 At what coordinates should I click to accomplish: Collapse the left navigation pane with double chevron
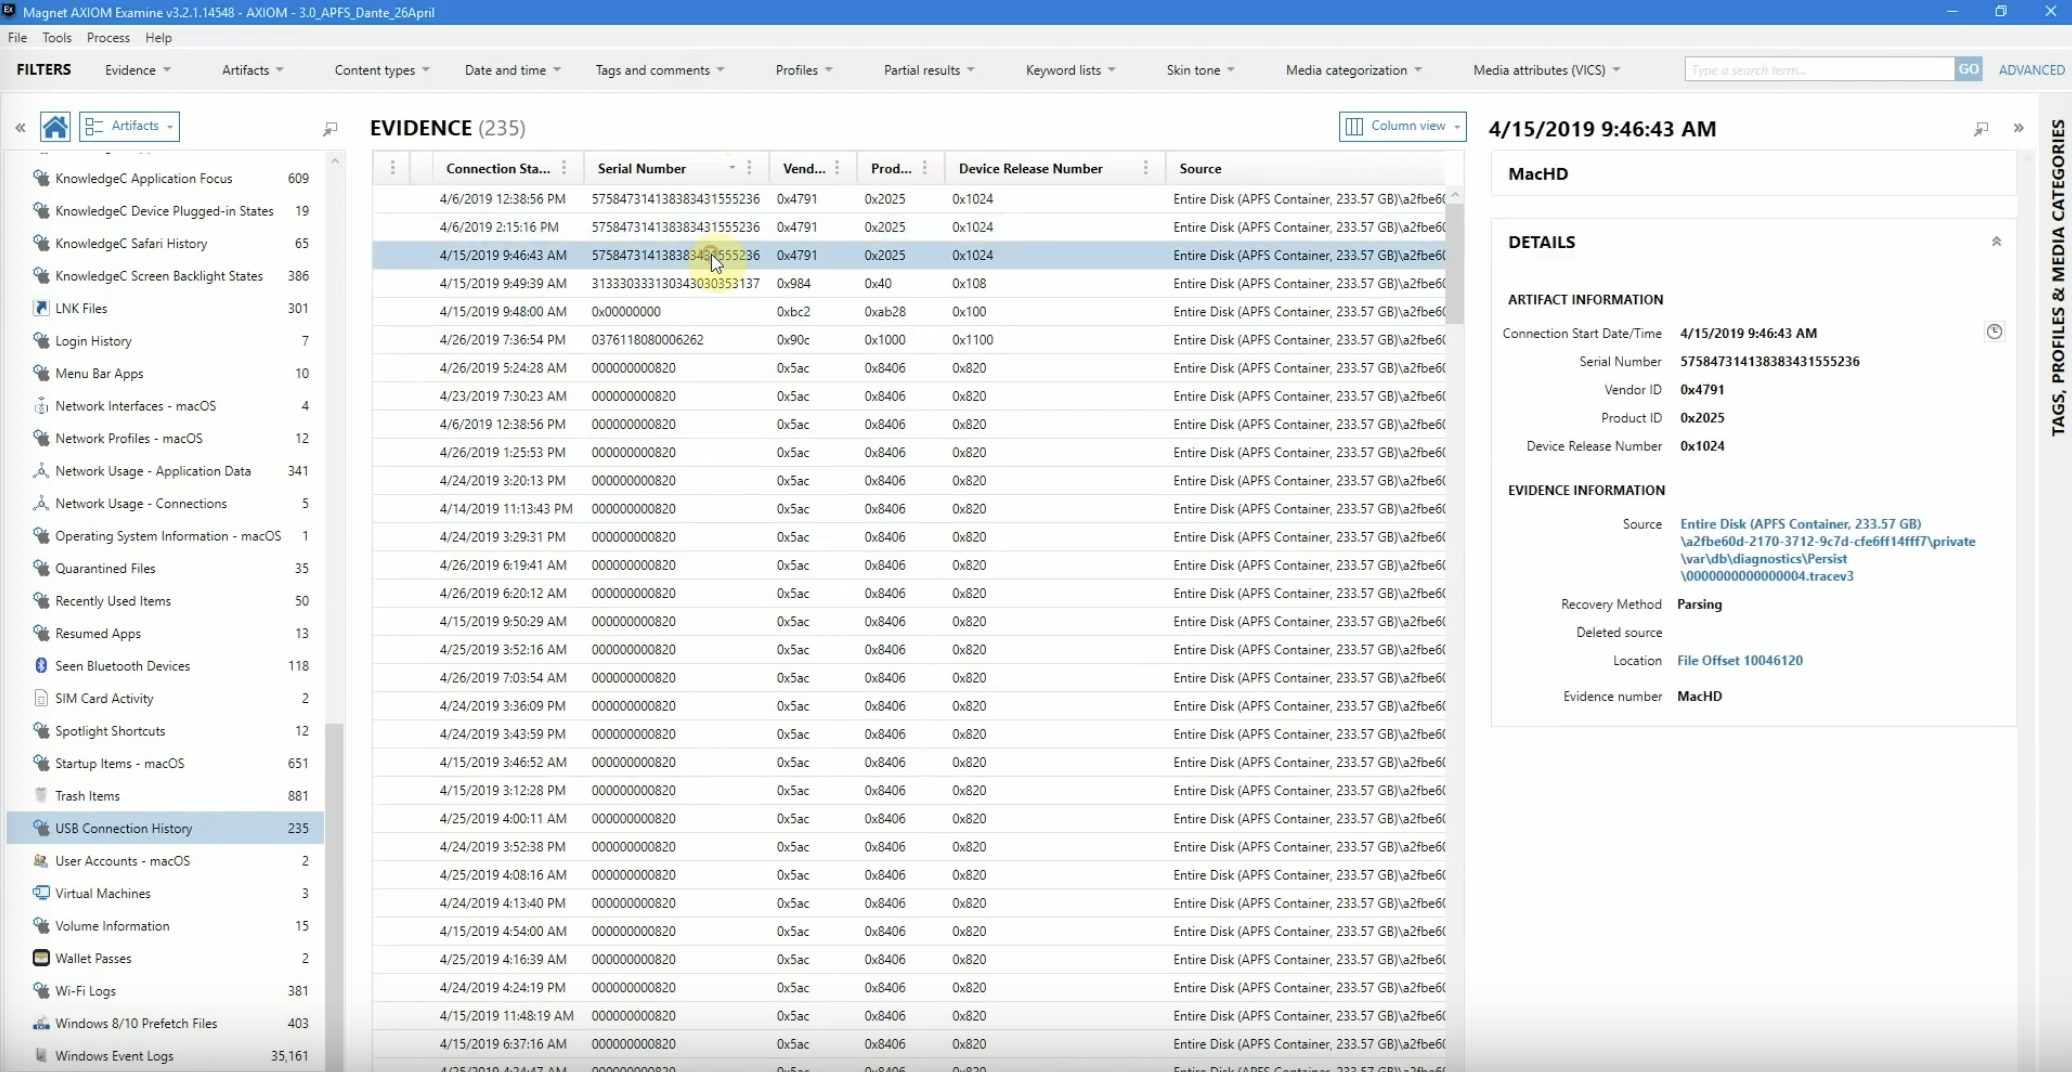click(20, 127)
